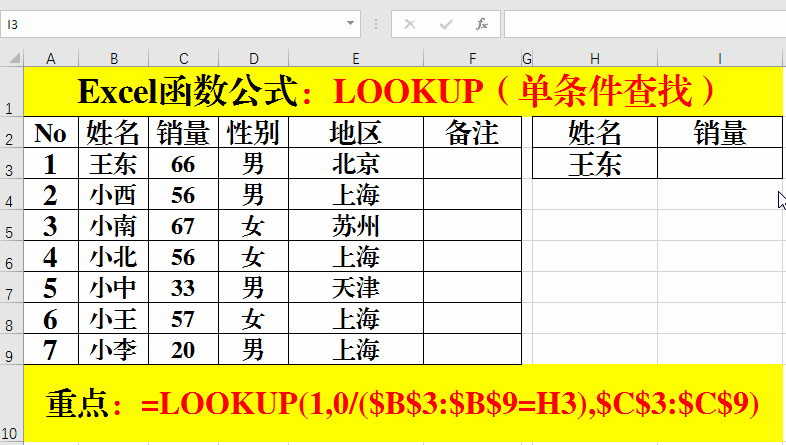Select column H header
The width and height of the screenshot is (786, 445).
(x=595, y=59)
